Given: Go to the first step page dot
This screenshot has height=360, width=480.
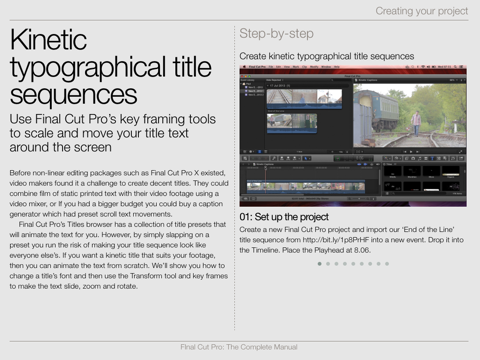Looking at the screenshot, I should pos(320,264).
